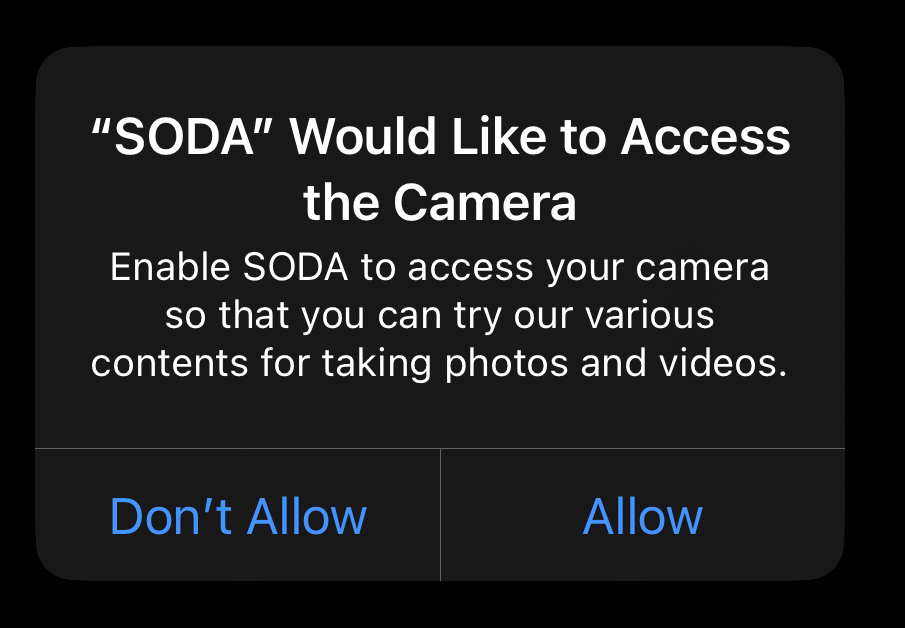905x628 pixels.
Task: Click the alert title mentioning SODA
Action: (x=440, y=170)
